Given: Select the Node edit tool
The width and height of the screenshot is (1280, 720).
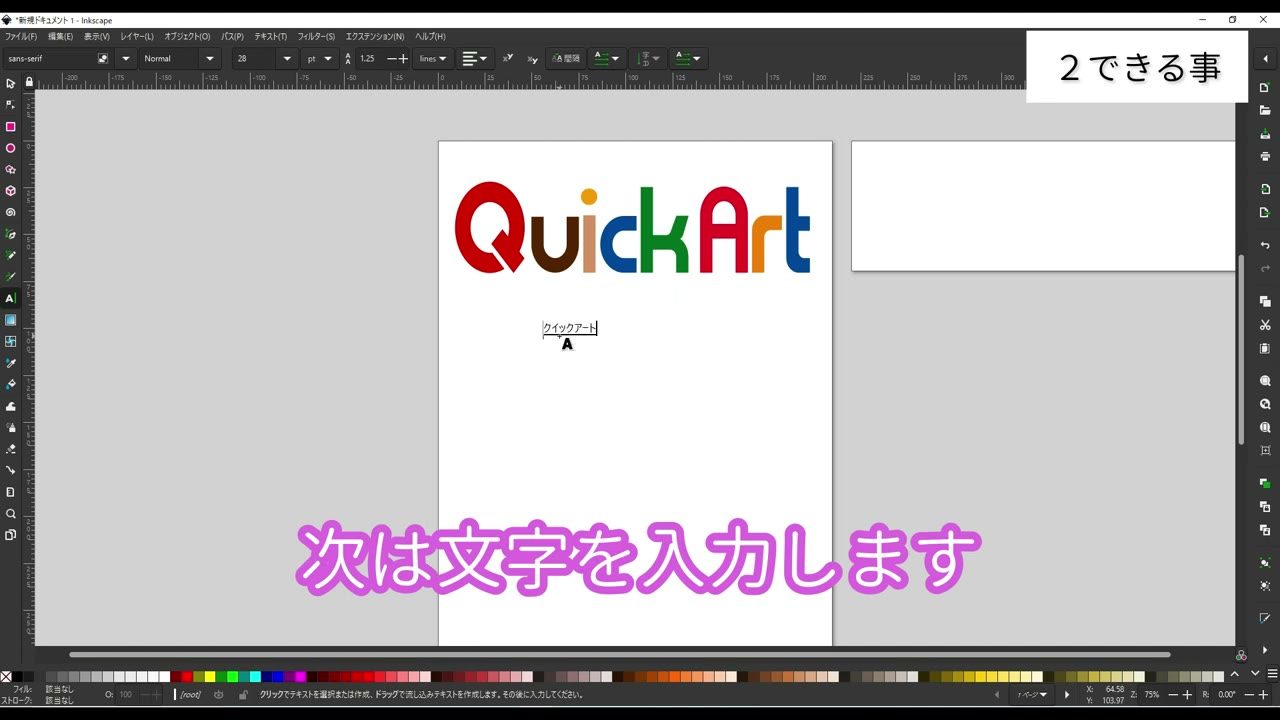Looking at the screenshot, I should pos(11,104).
